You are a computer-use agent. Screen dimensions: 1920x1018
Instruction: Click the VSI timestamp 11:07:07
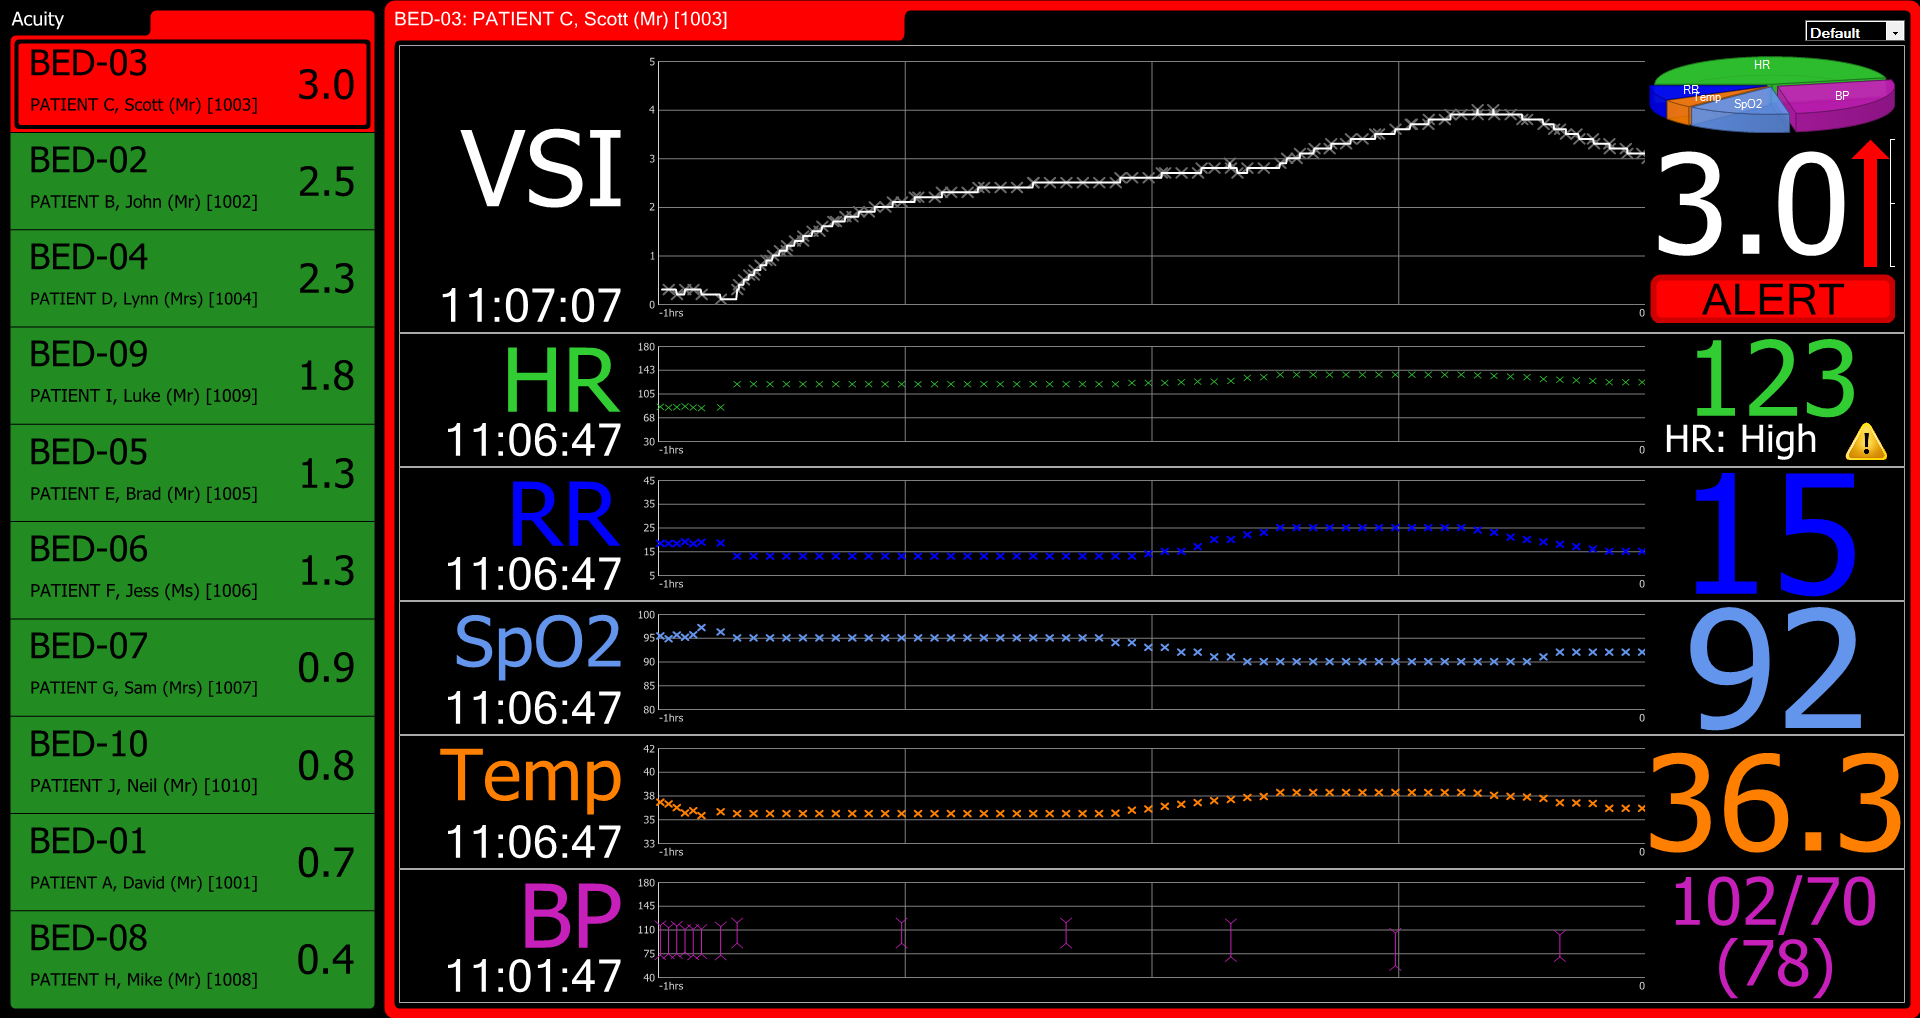coord(531,305)
